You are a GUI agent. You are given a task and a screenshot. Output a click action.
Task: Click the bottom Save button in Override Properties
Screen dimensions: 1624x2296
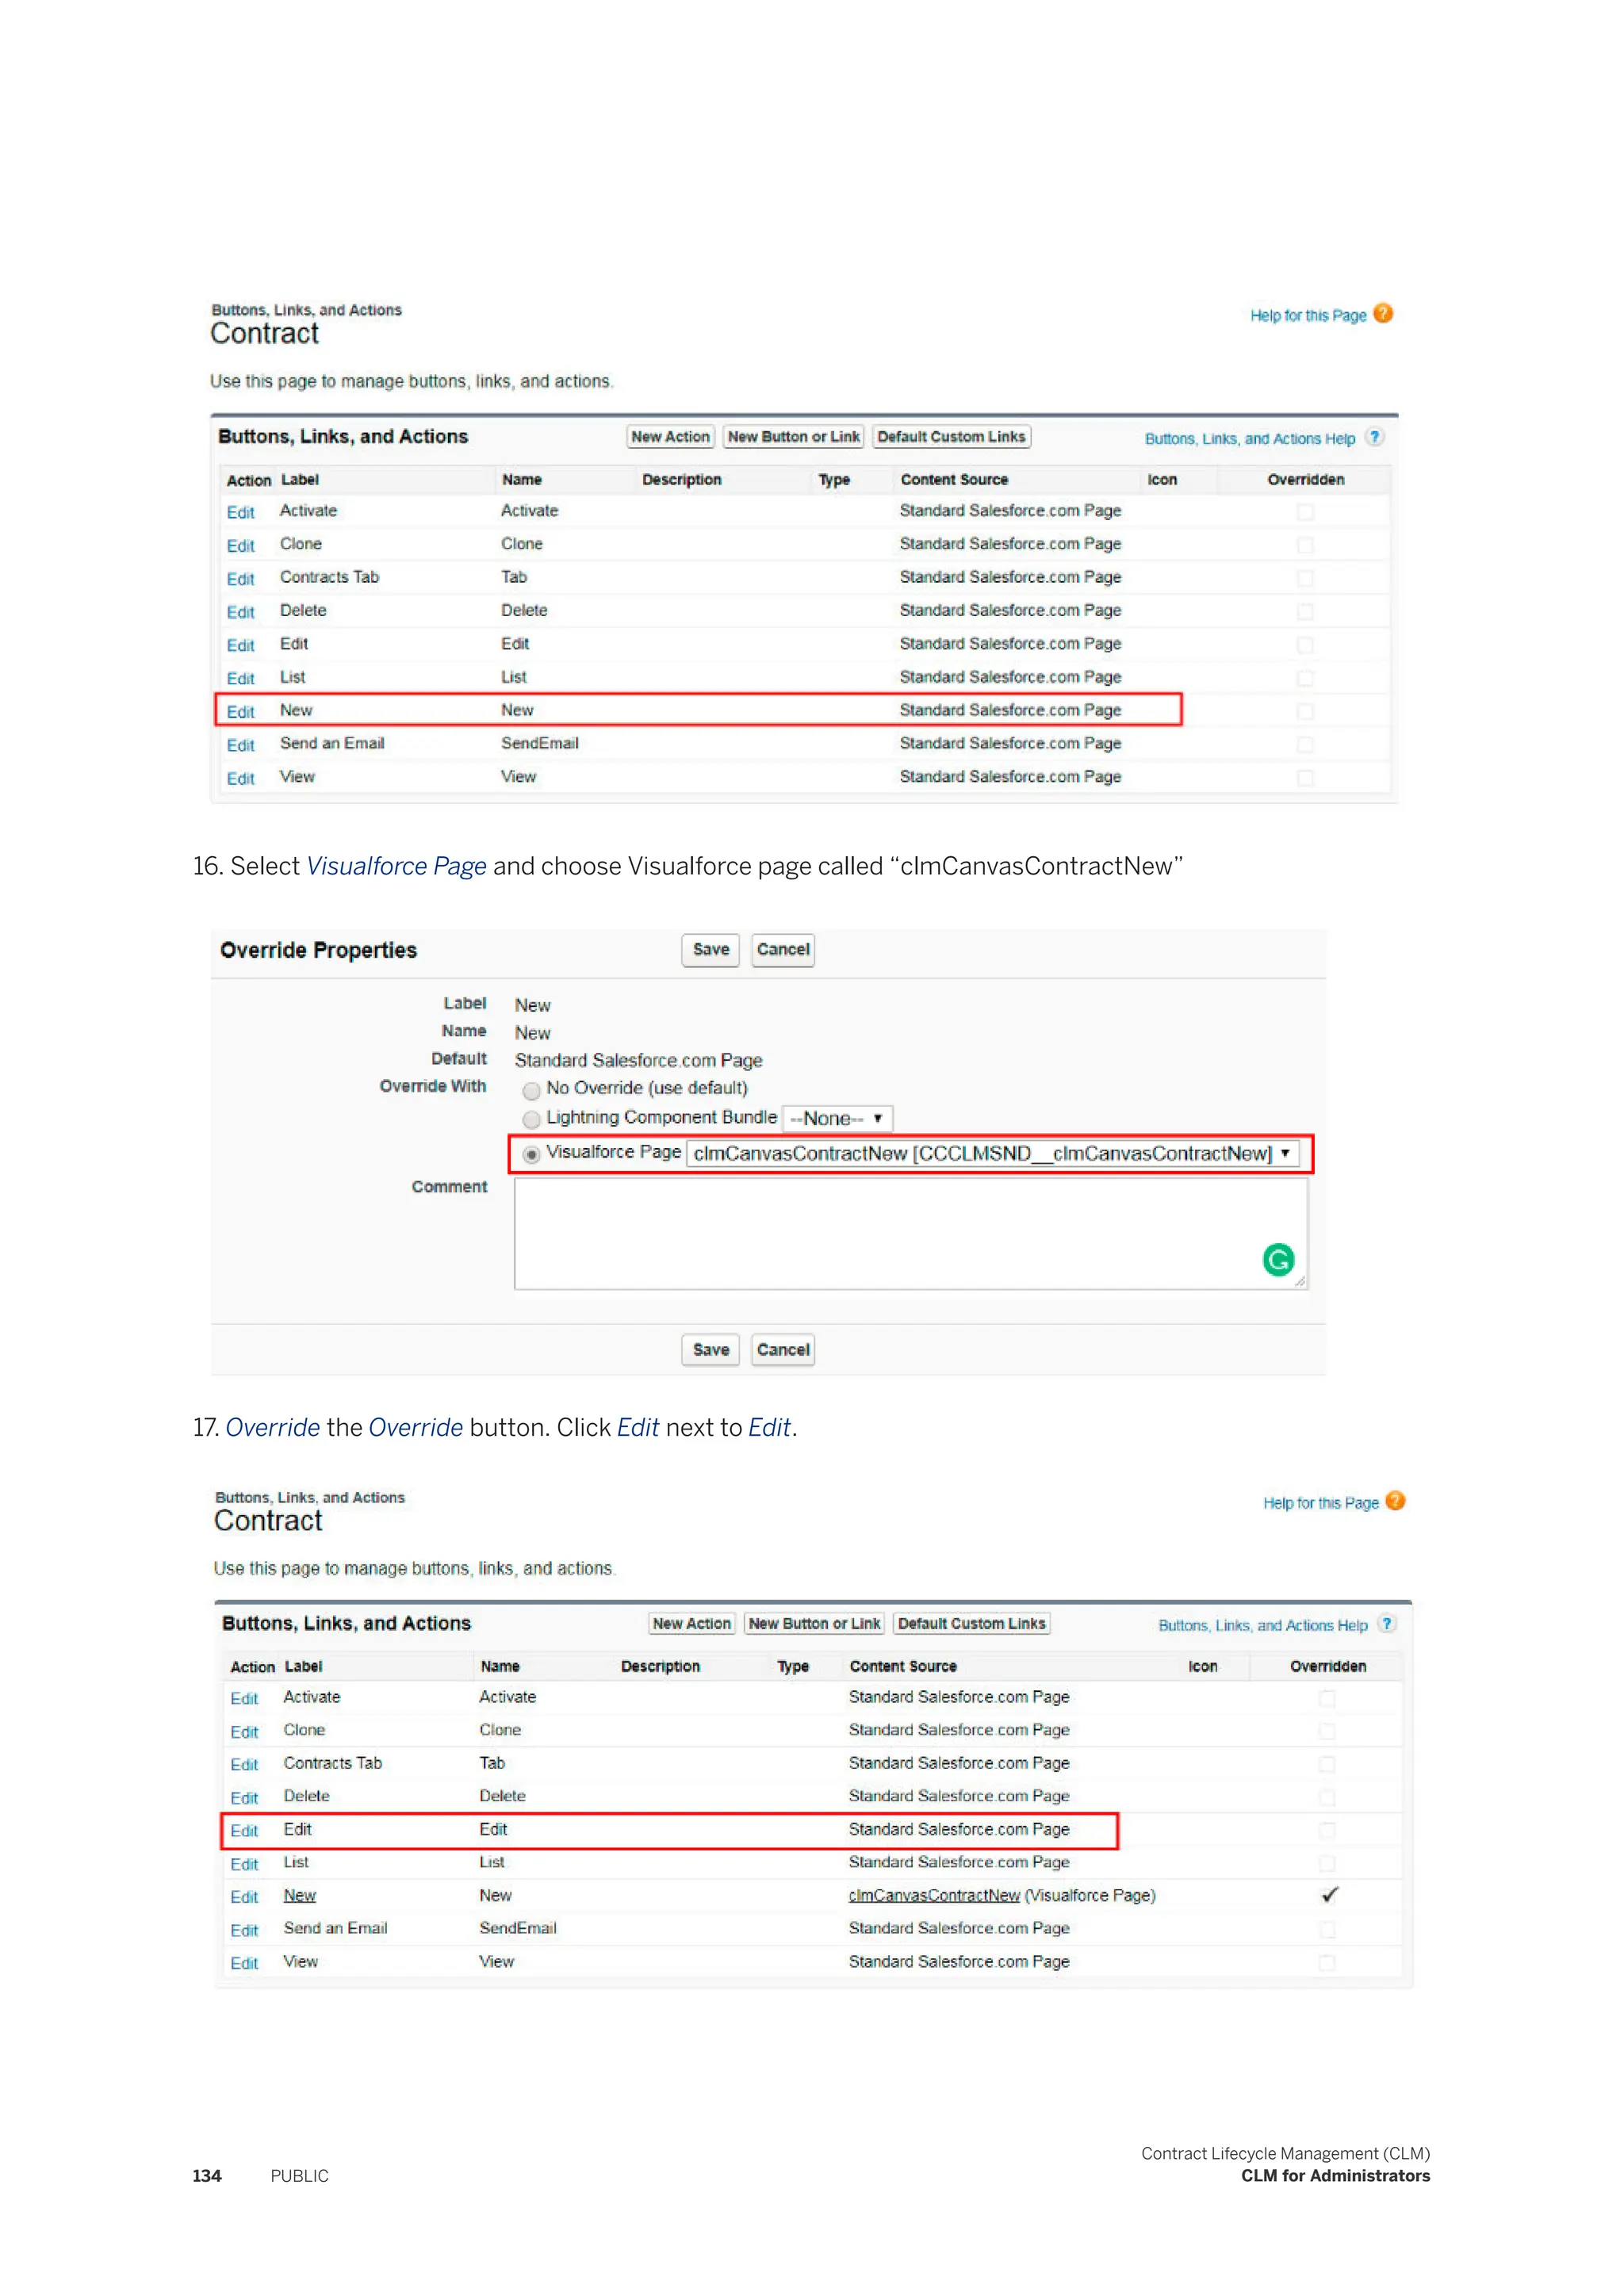coord(711,1349)
